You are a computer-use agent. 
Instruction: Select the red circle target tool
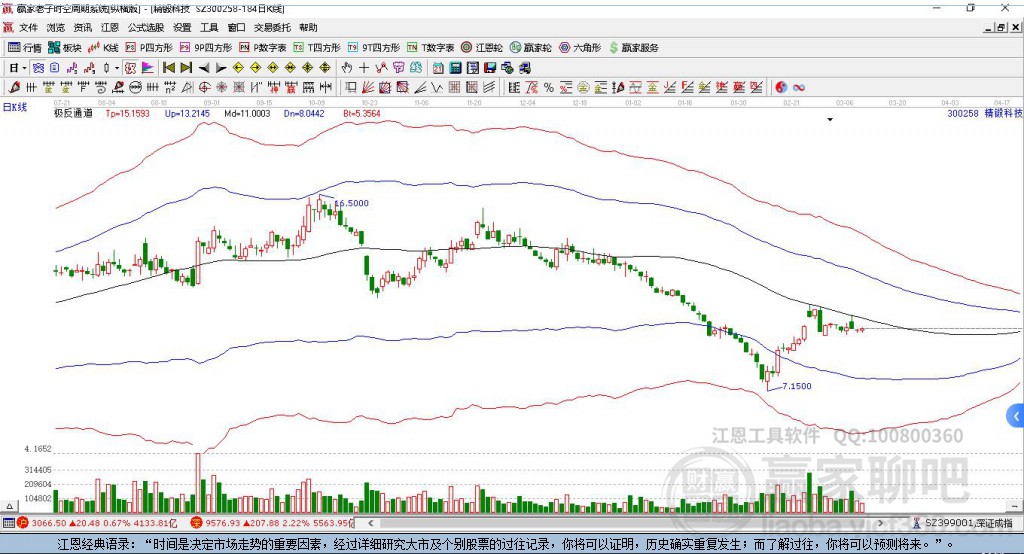(204, 88)
